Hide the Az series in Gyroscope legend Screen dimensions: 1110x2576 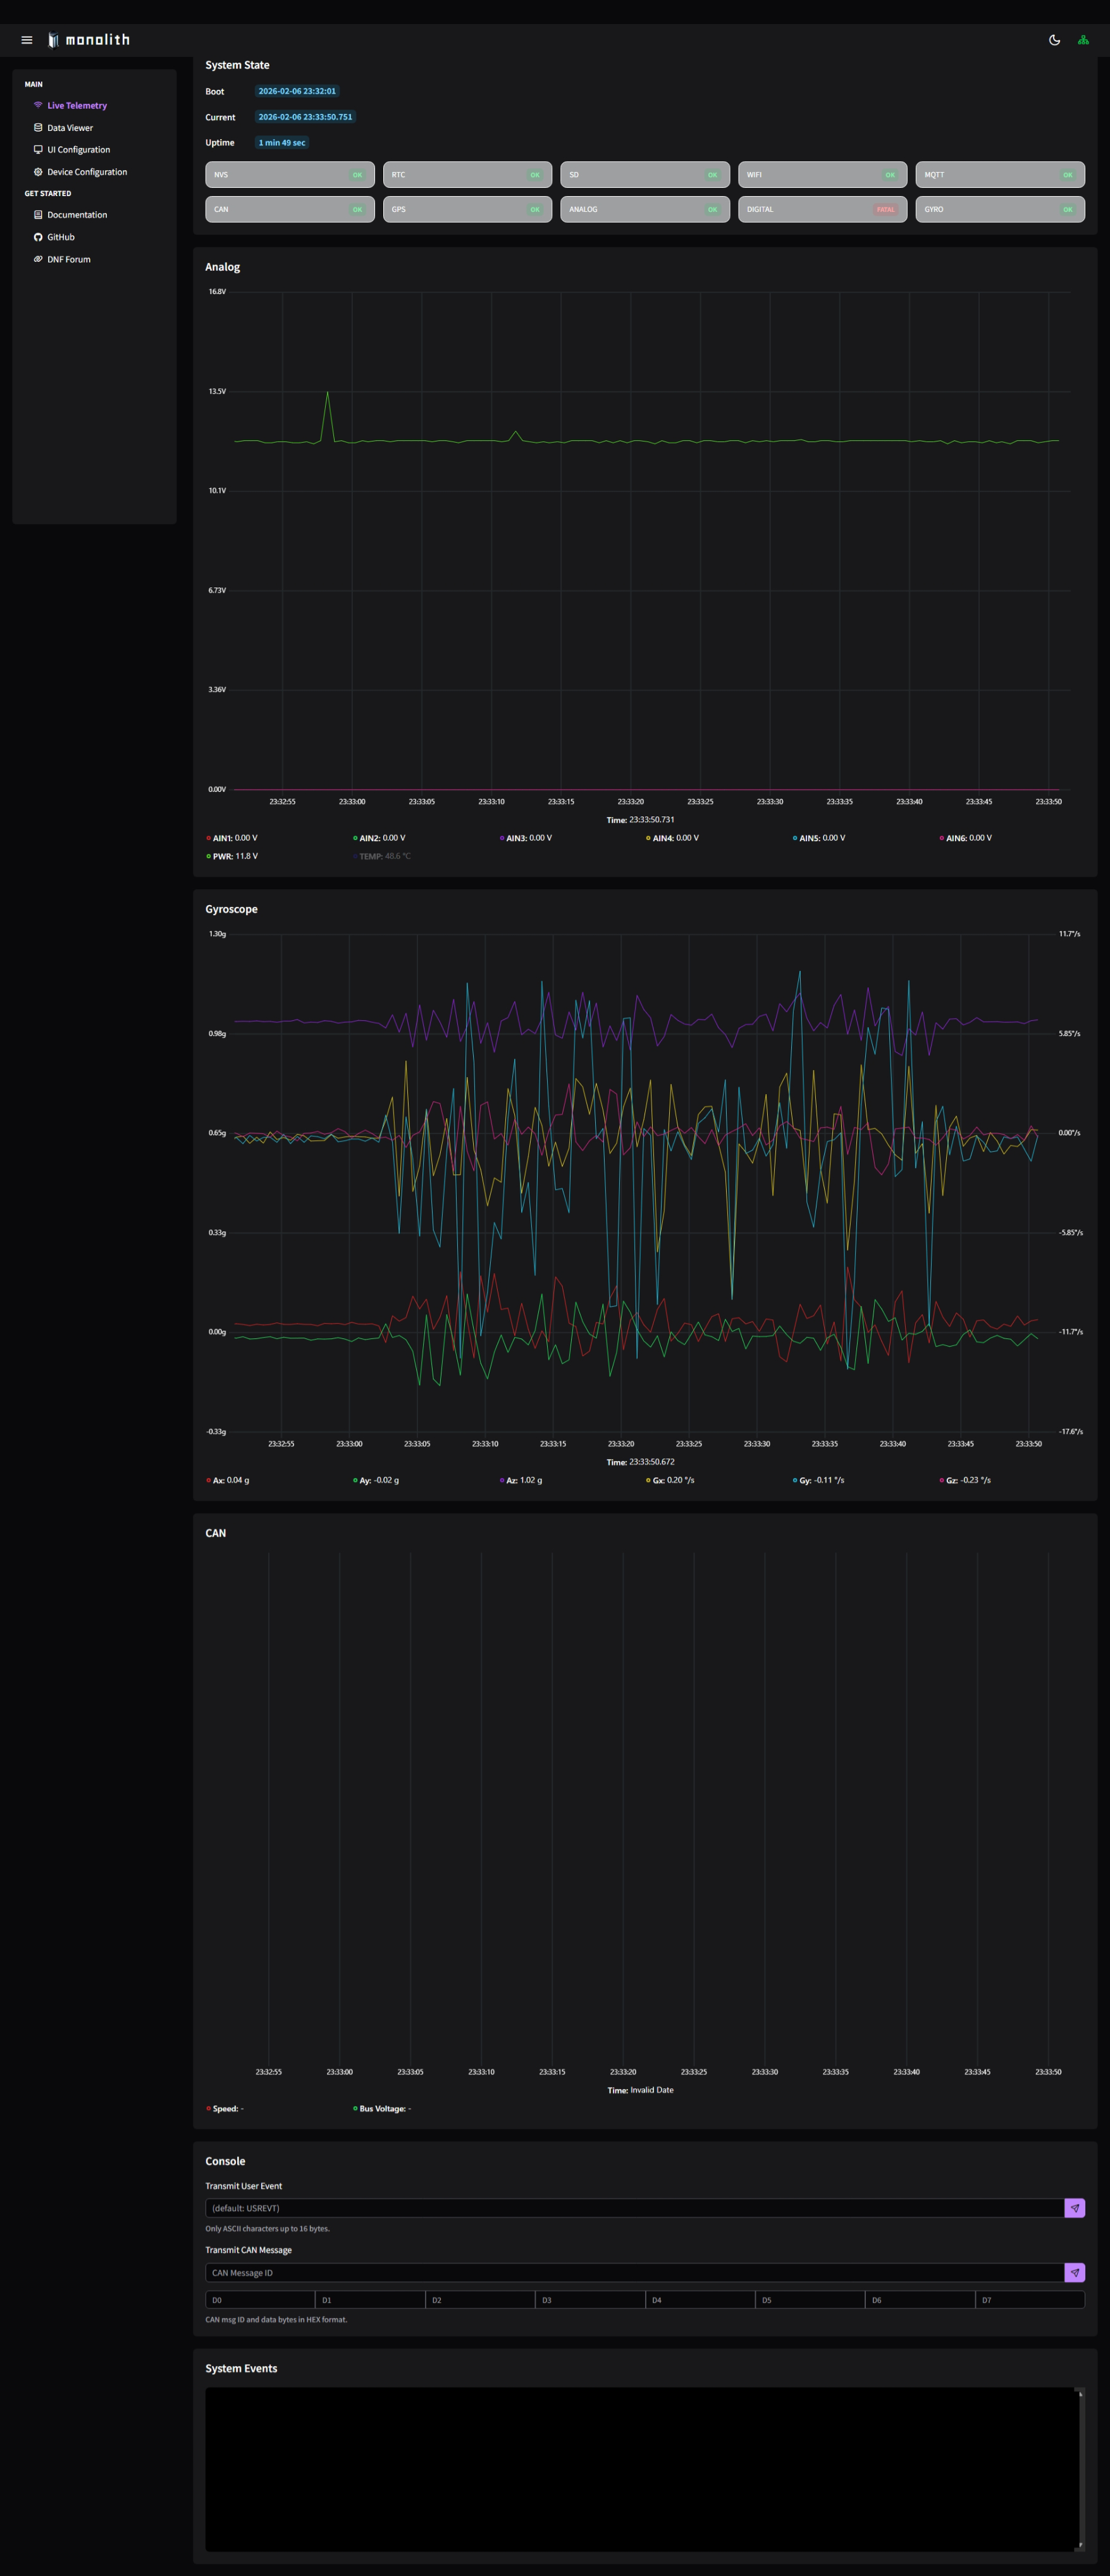(525, 1480)
